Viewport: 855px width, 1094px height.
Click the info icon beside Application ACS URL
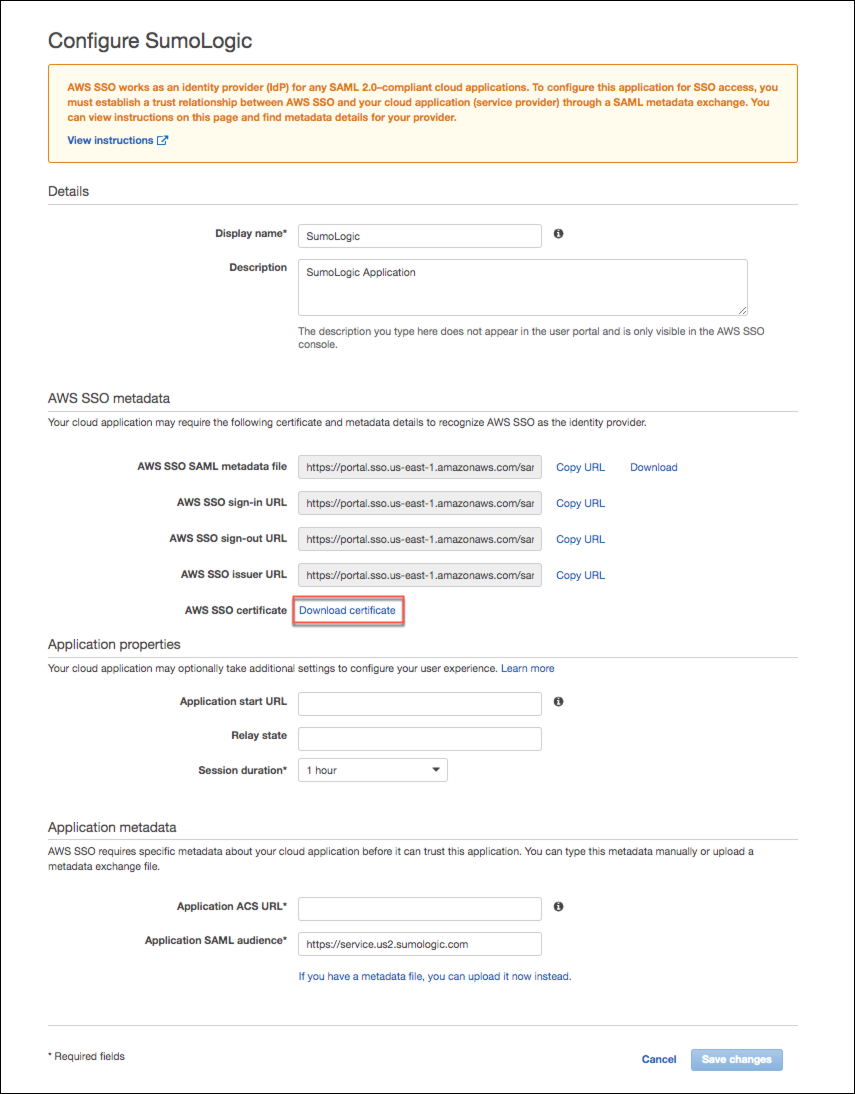click(558, 906)
